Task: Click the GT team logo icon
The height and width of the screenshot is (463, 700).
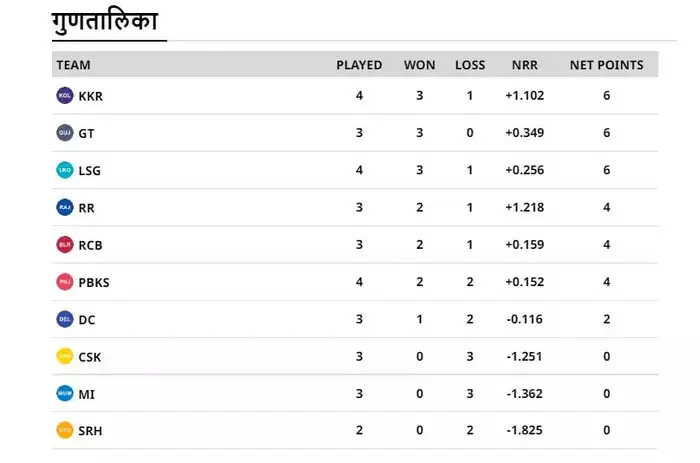Action: [65, 133]
